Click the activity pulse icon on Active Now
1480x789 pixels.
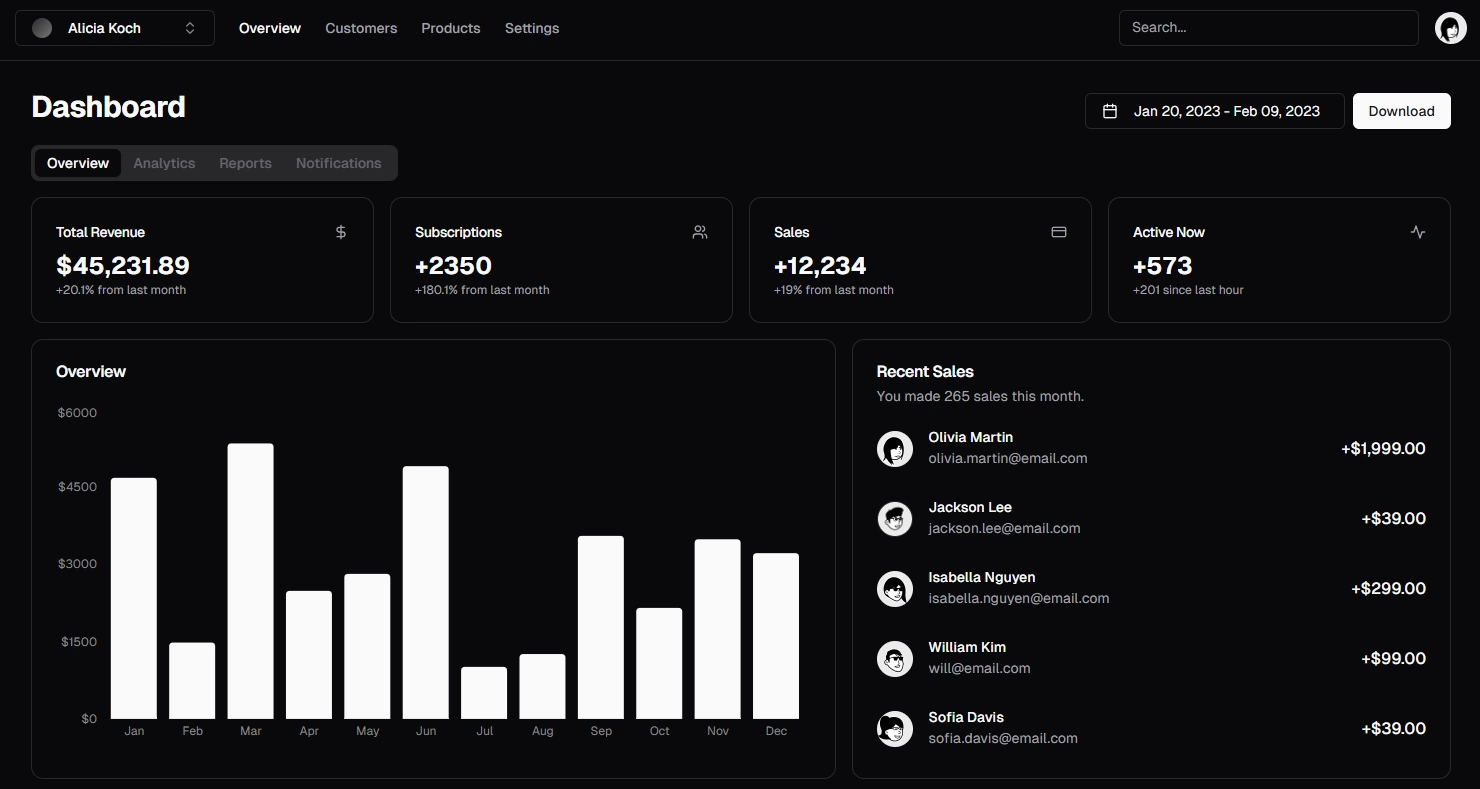tap(1418, 232)
